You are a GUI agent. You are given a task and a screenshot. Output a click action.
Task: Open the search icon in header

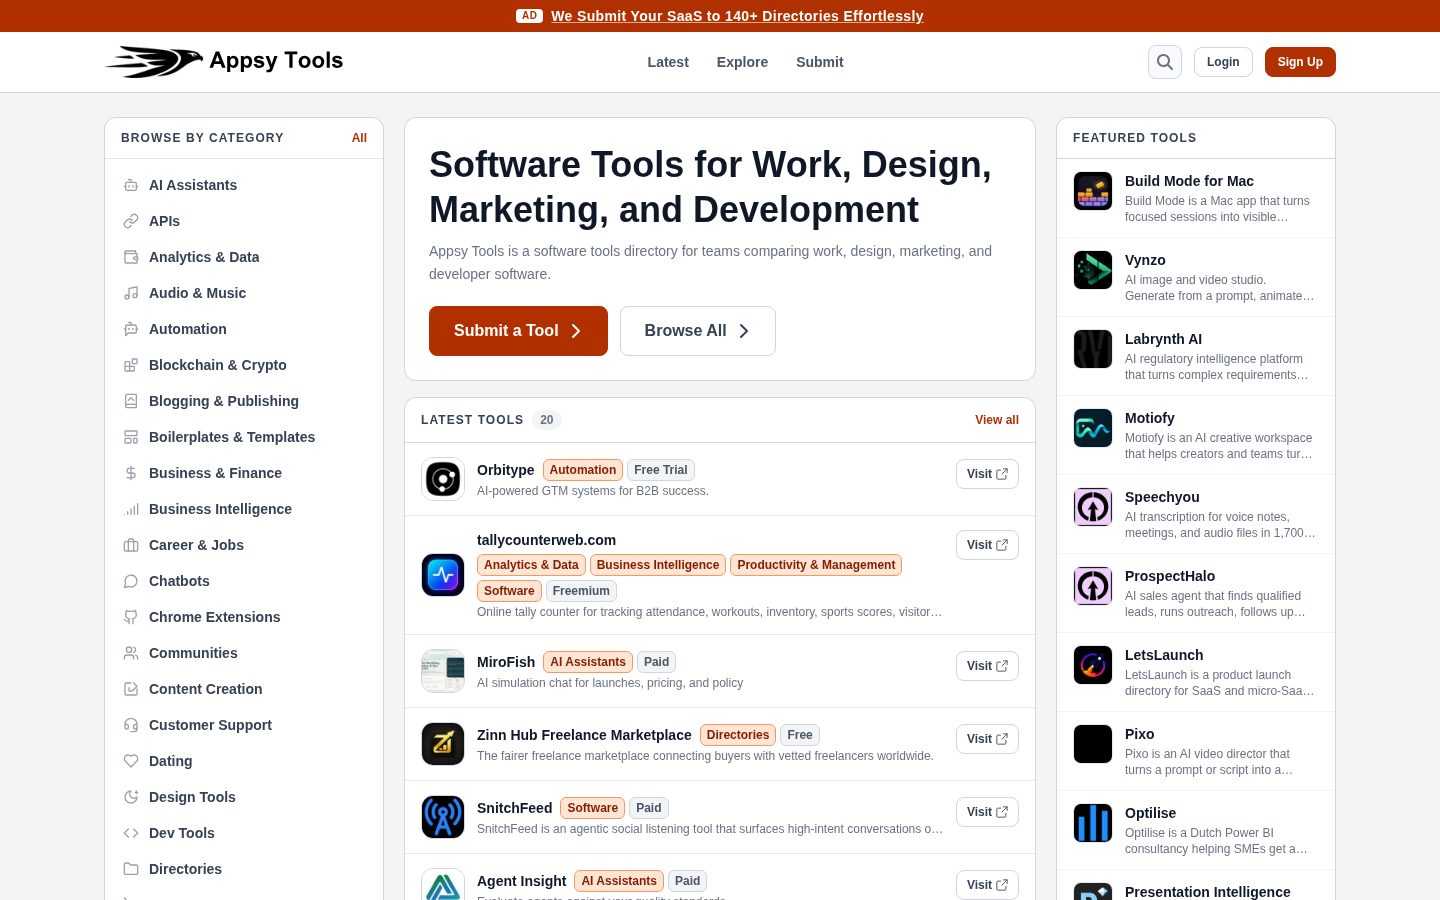point(1165,62)
